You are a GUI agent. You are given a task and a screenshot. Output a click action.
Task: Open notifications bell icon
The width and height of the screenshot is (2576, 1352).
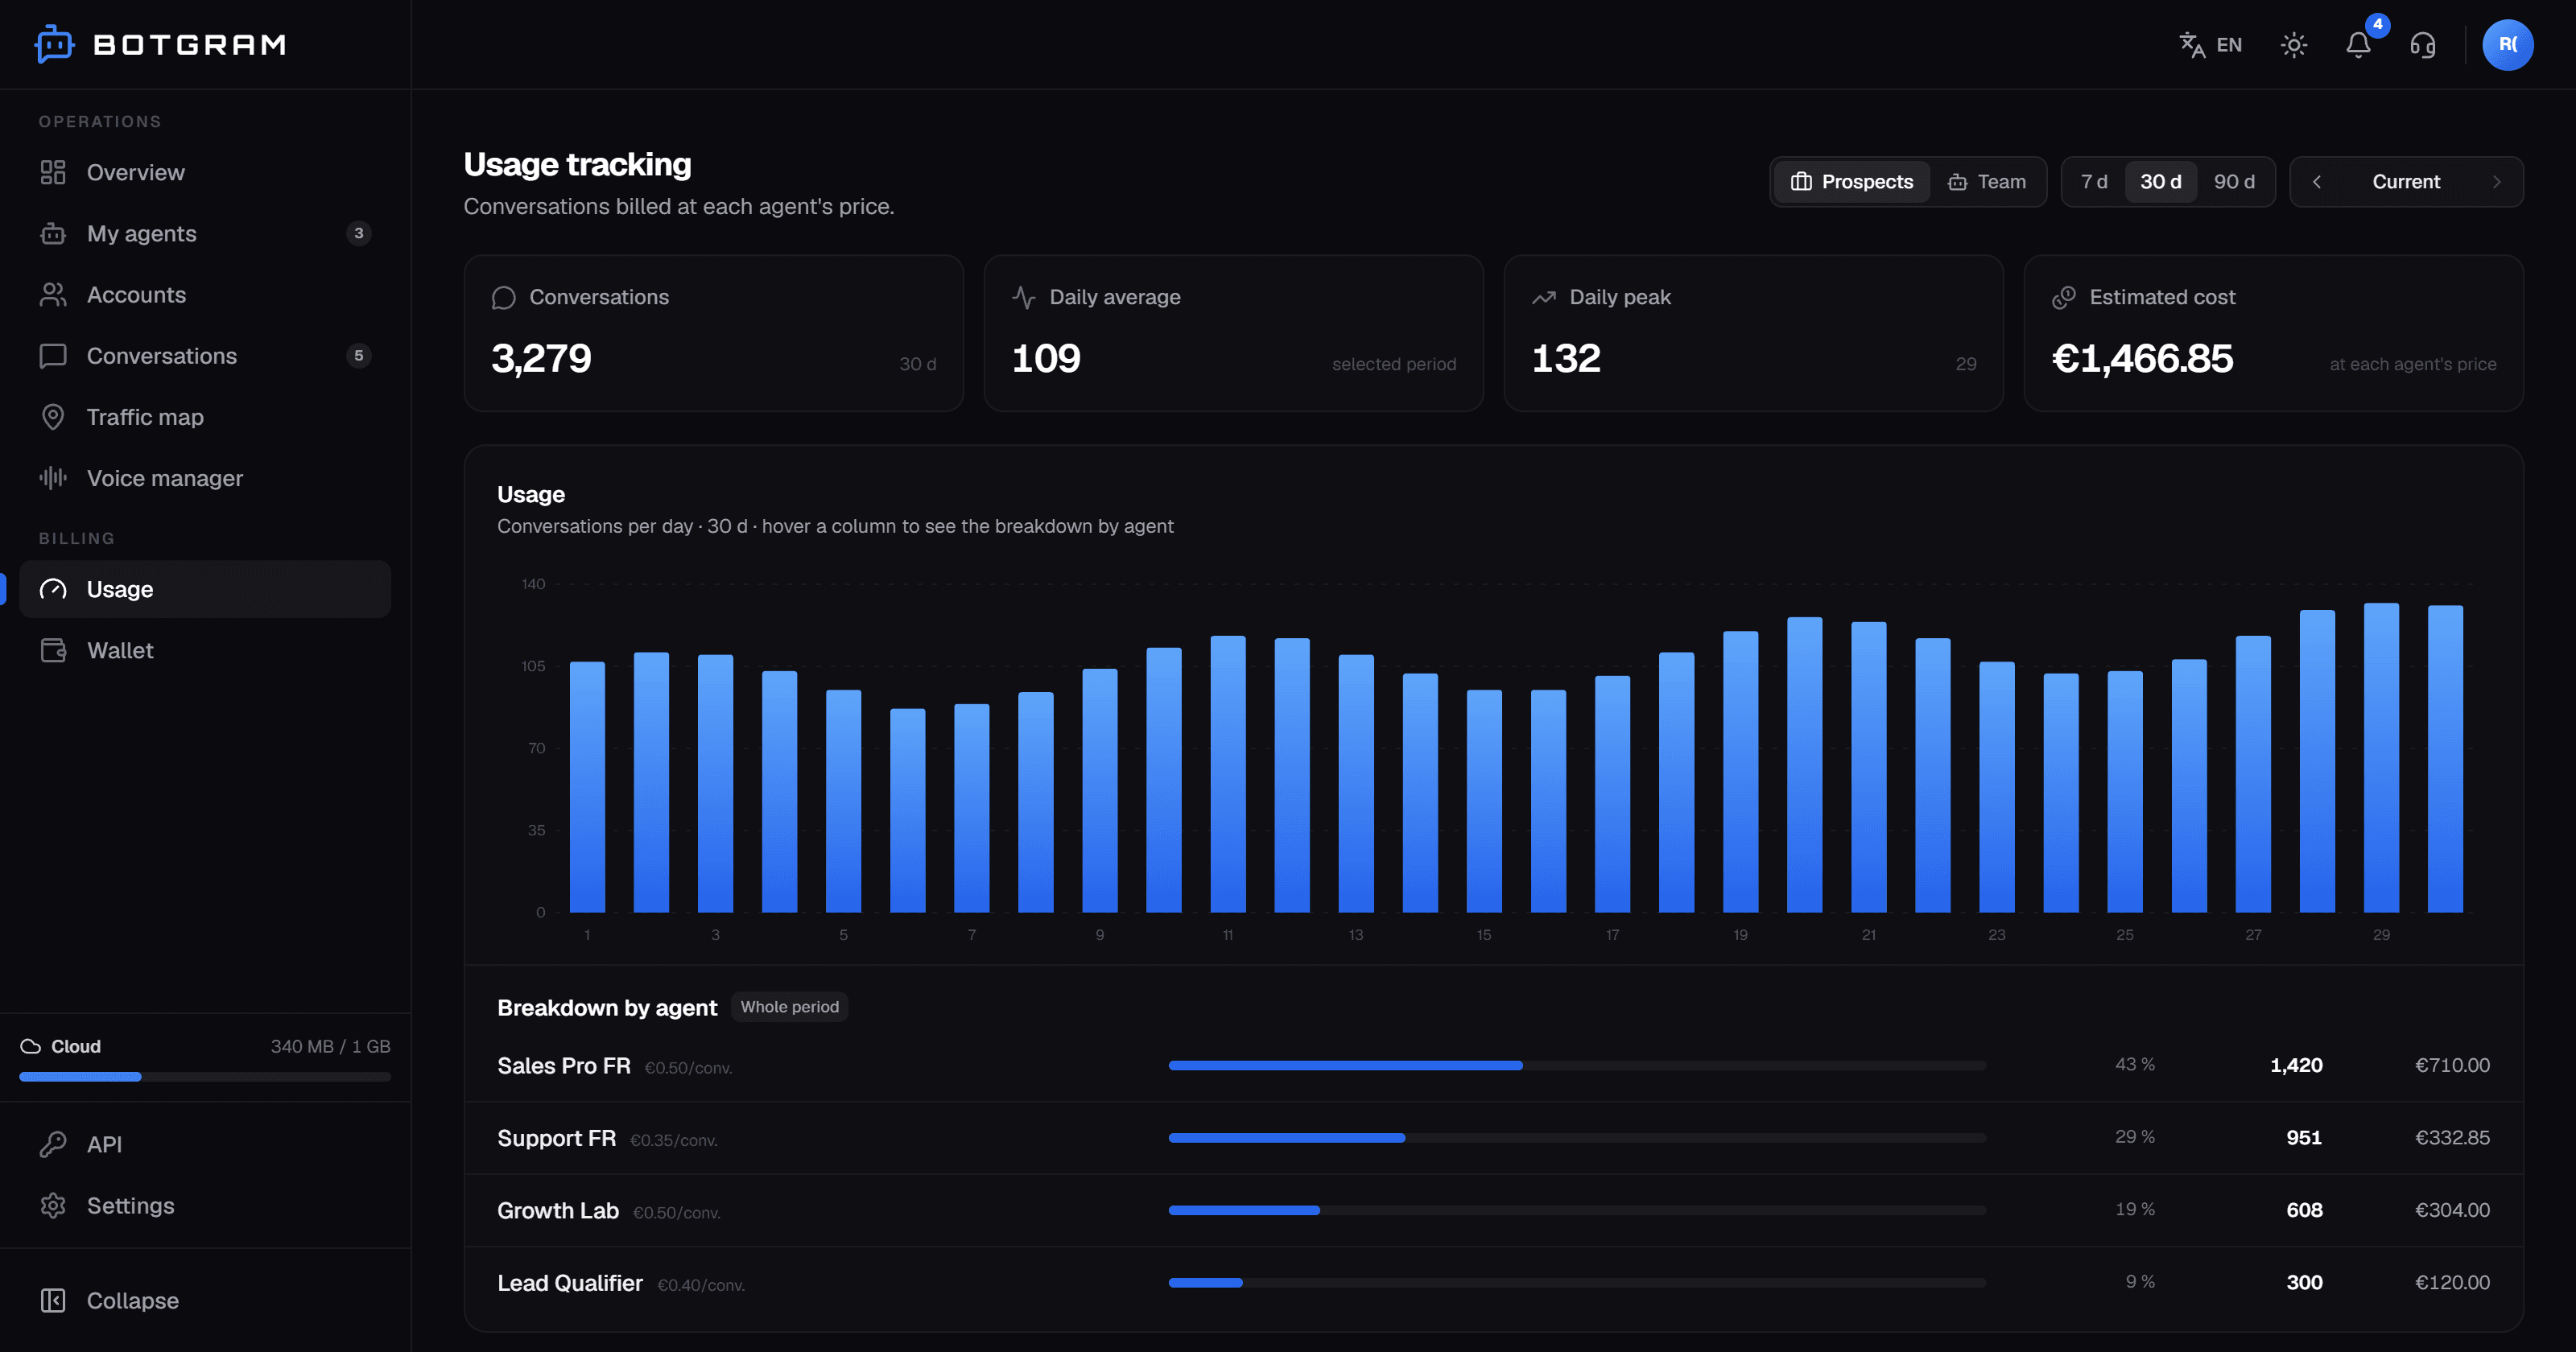click(x=2358, y=45)
